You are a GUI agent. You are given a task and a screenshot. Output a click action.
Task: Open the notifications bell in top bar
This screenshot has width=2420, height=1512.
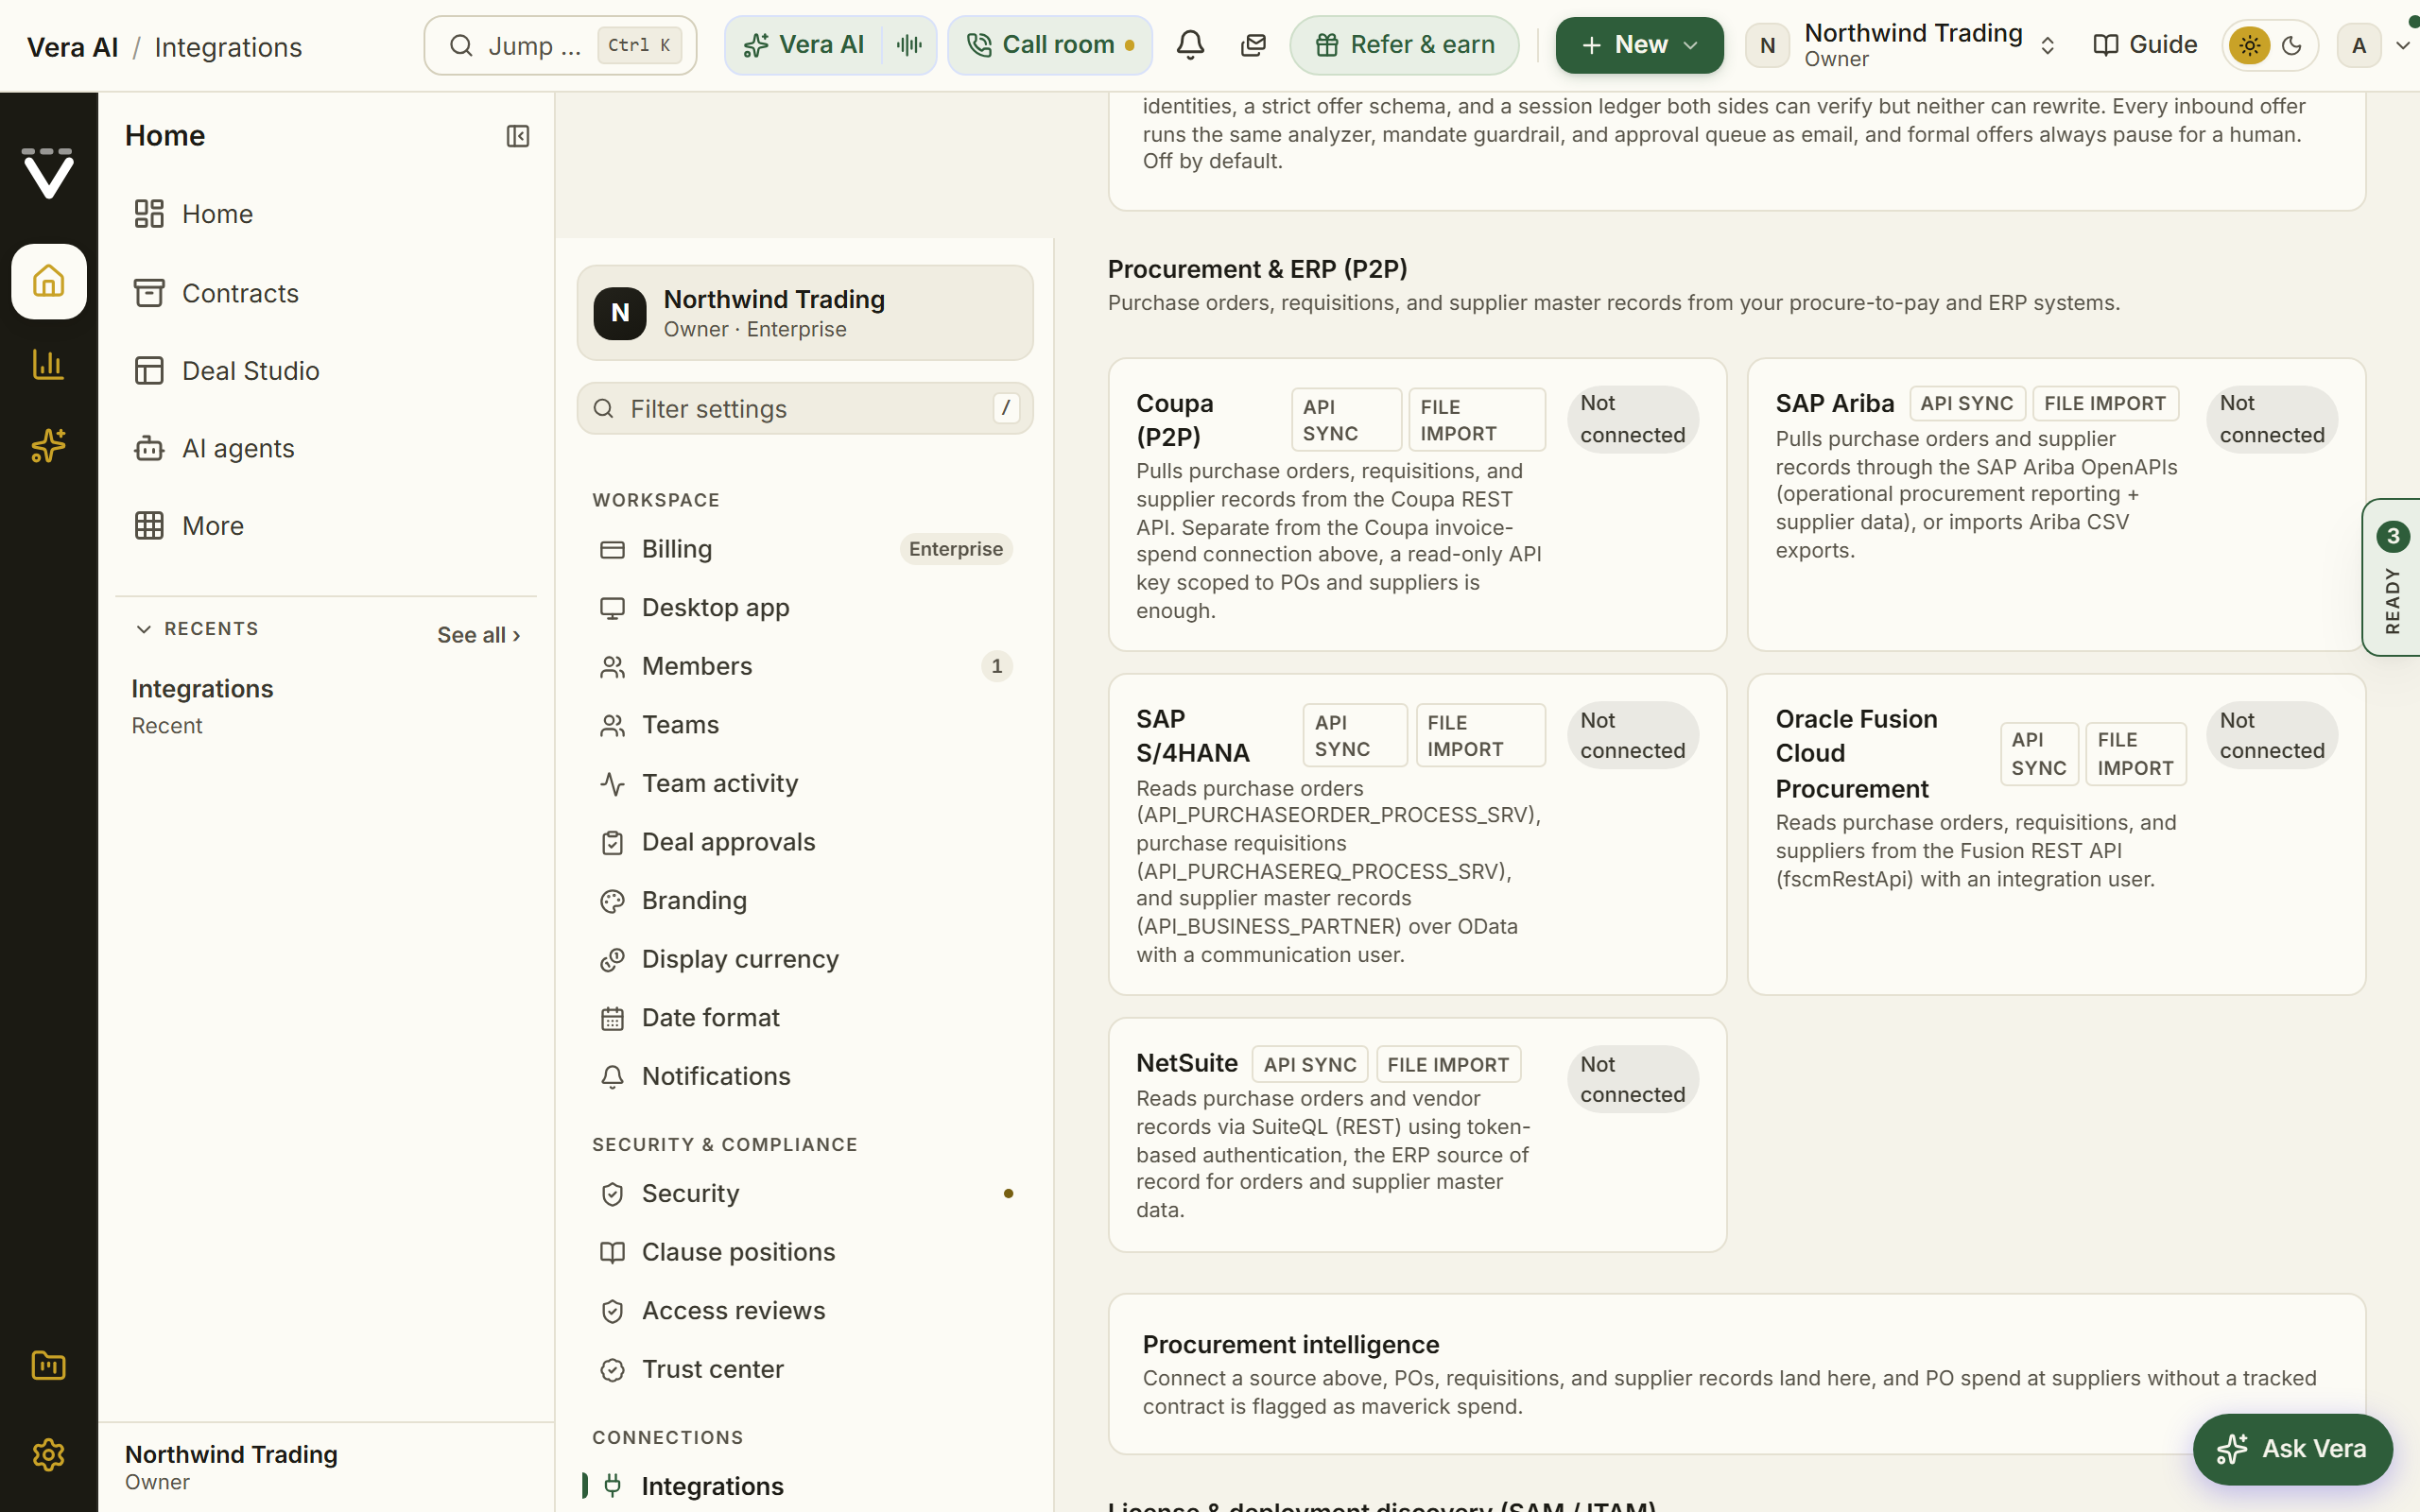[x=1190, y=45]
